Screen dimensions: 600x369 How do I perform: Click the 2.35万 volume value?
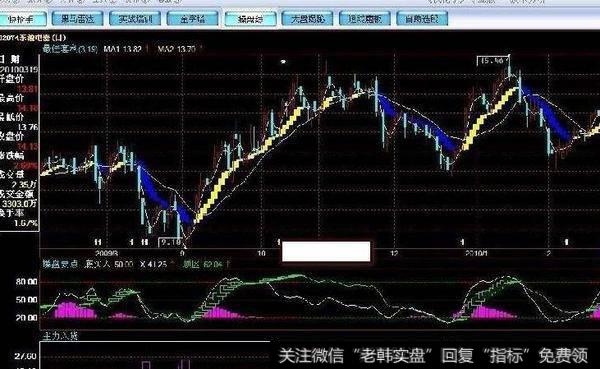tap(24, 184)
